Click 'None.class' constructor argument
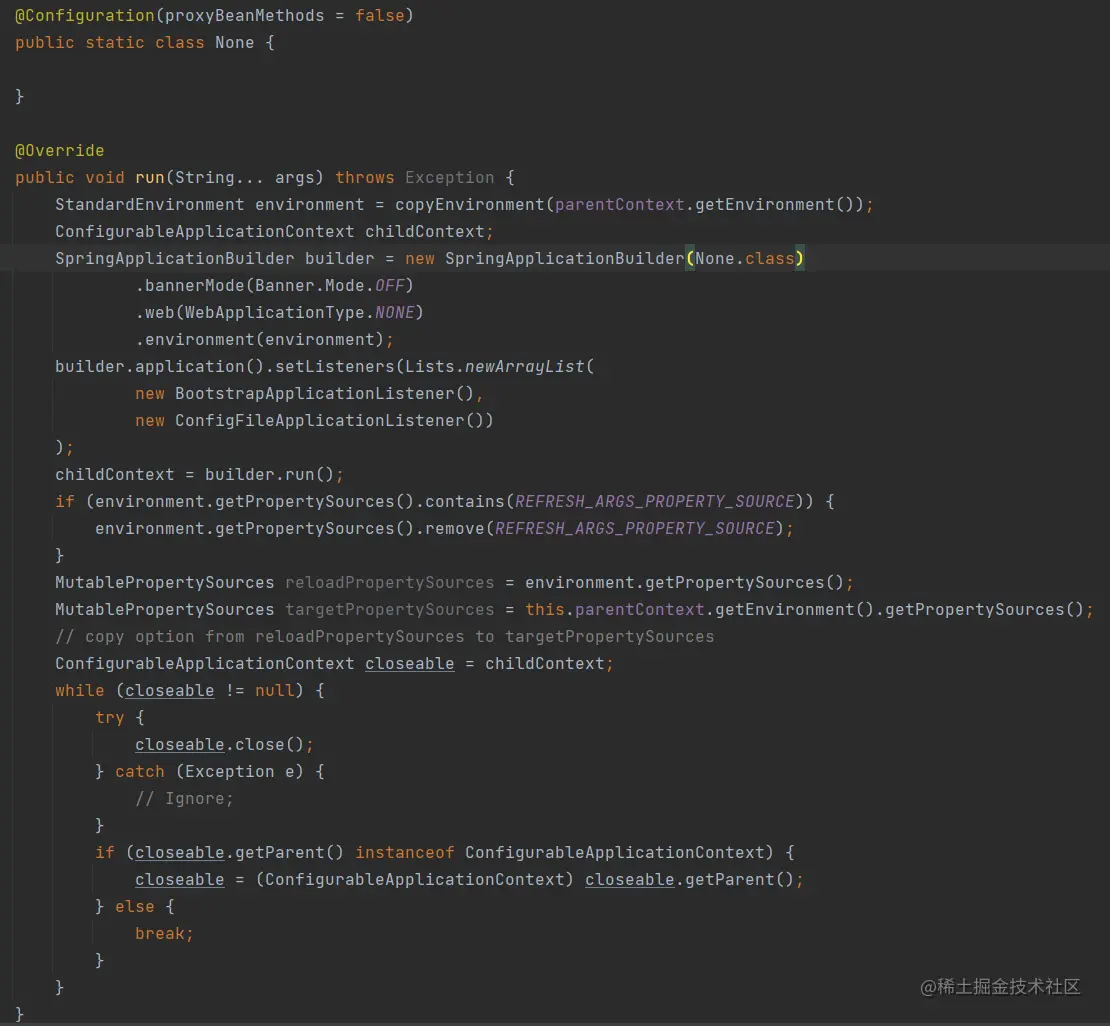The width and height of the screenshot is (1110, 1026). [x=745, y=258]
